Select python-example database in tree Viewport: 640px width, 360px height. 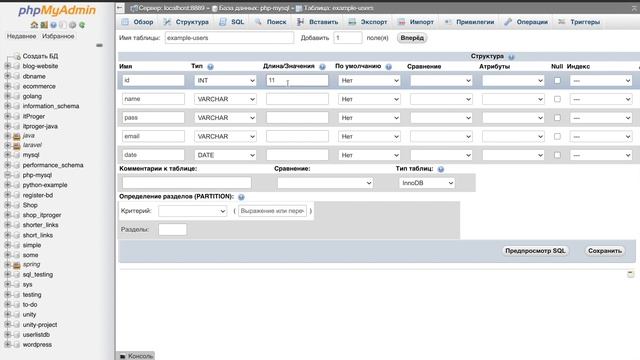pyautogui.click(x=45, y=185)
